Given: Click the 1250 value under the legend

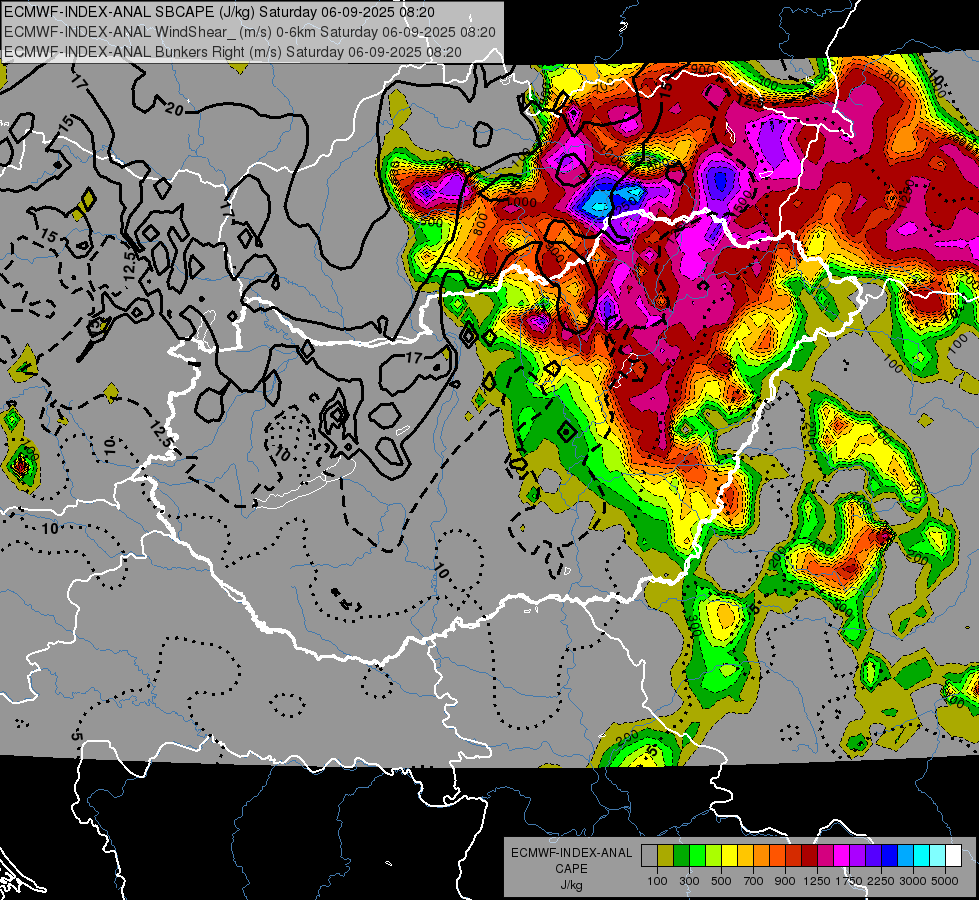Looking at the screenshot, I should [817, 881].
